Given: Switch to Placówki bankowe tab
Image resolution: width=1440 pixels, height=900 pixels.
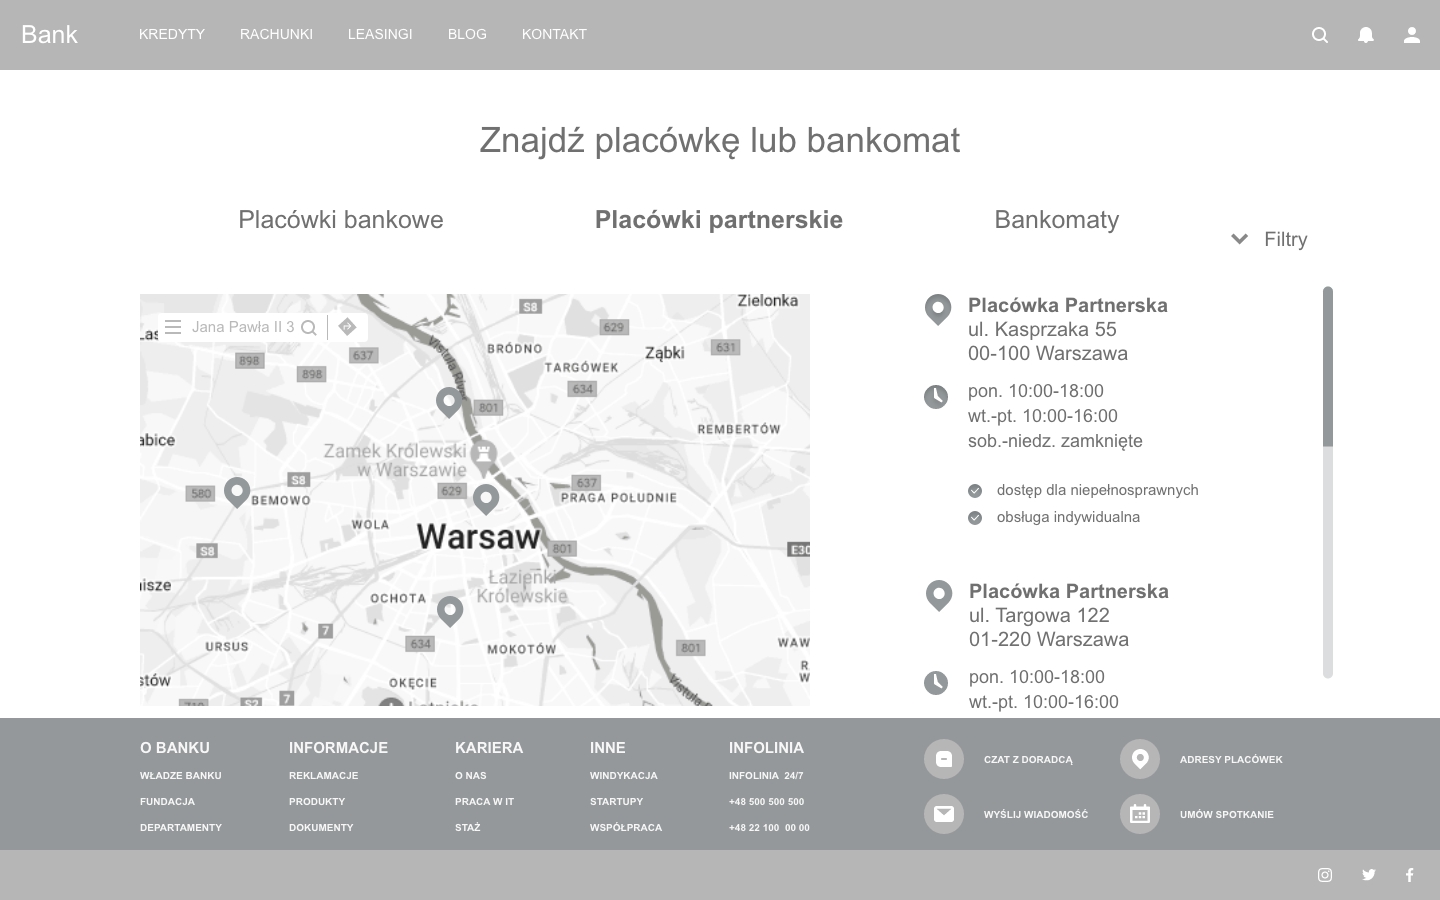Looking at the screenshot, I should tap(340, 220).
